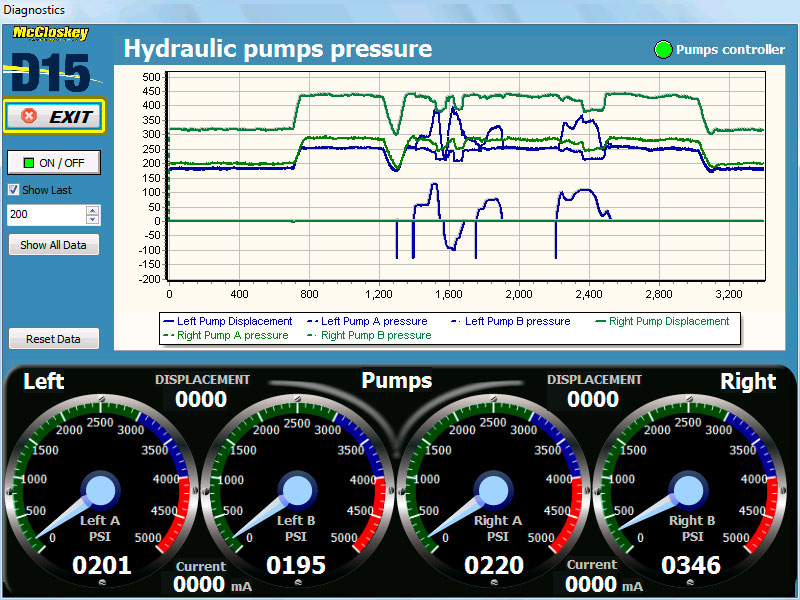Click the Left displacement 0000 readout

click(x=202, y=399)
